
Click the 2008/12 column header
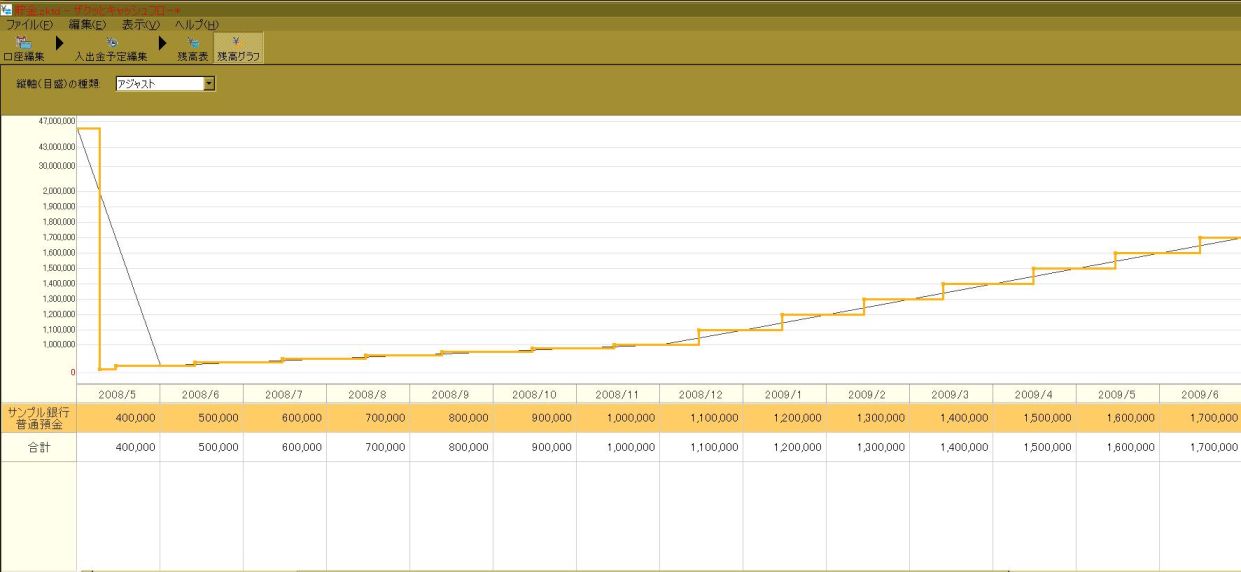tap(701, 394)
